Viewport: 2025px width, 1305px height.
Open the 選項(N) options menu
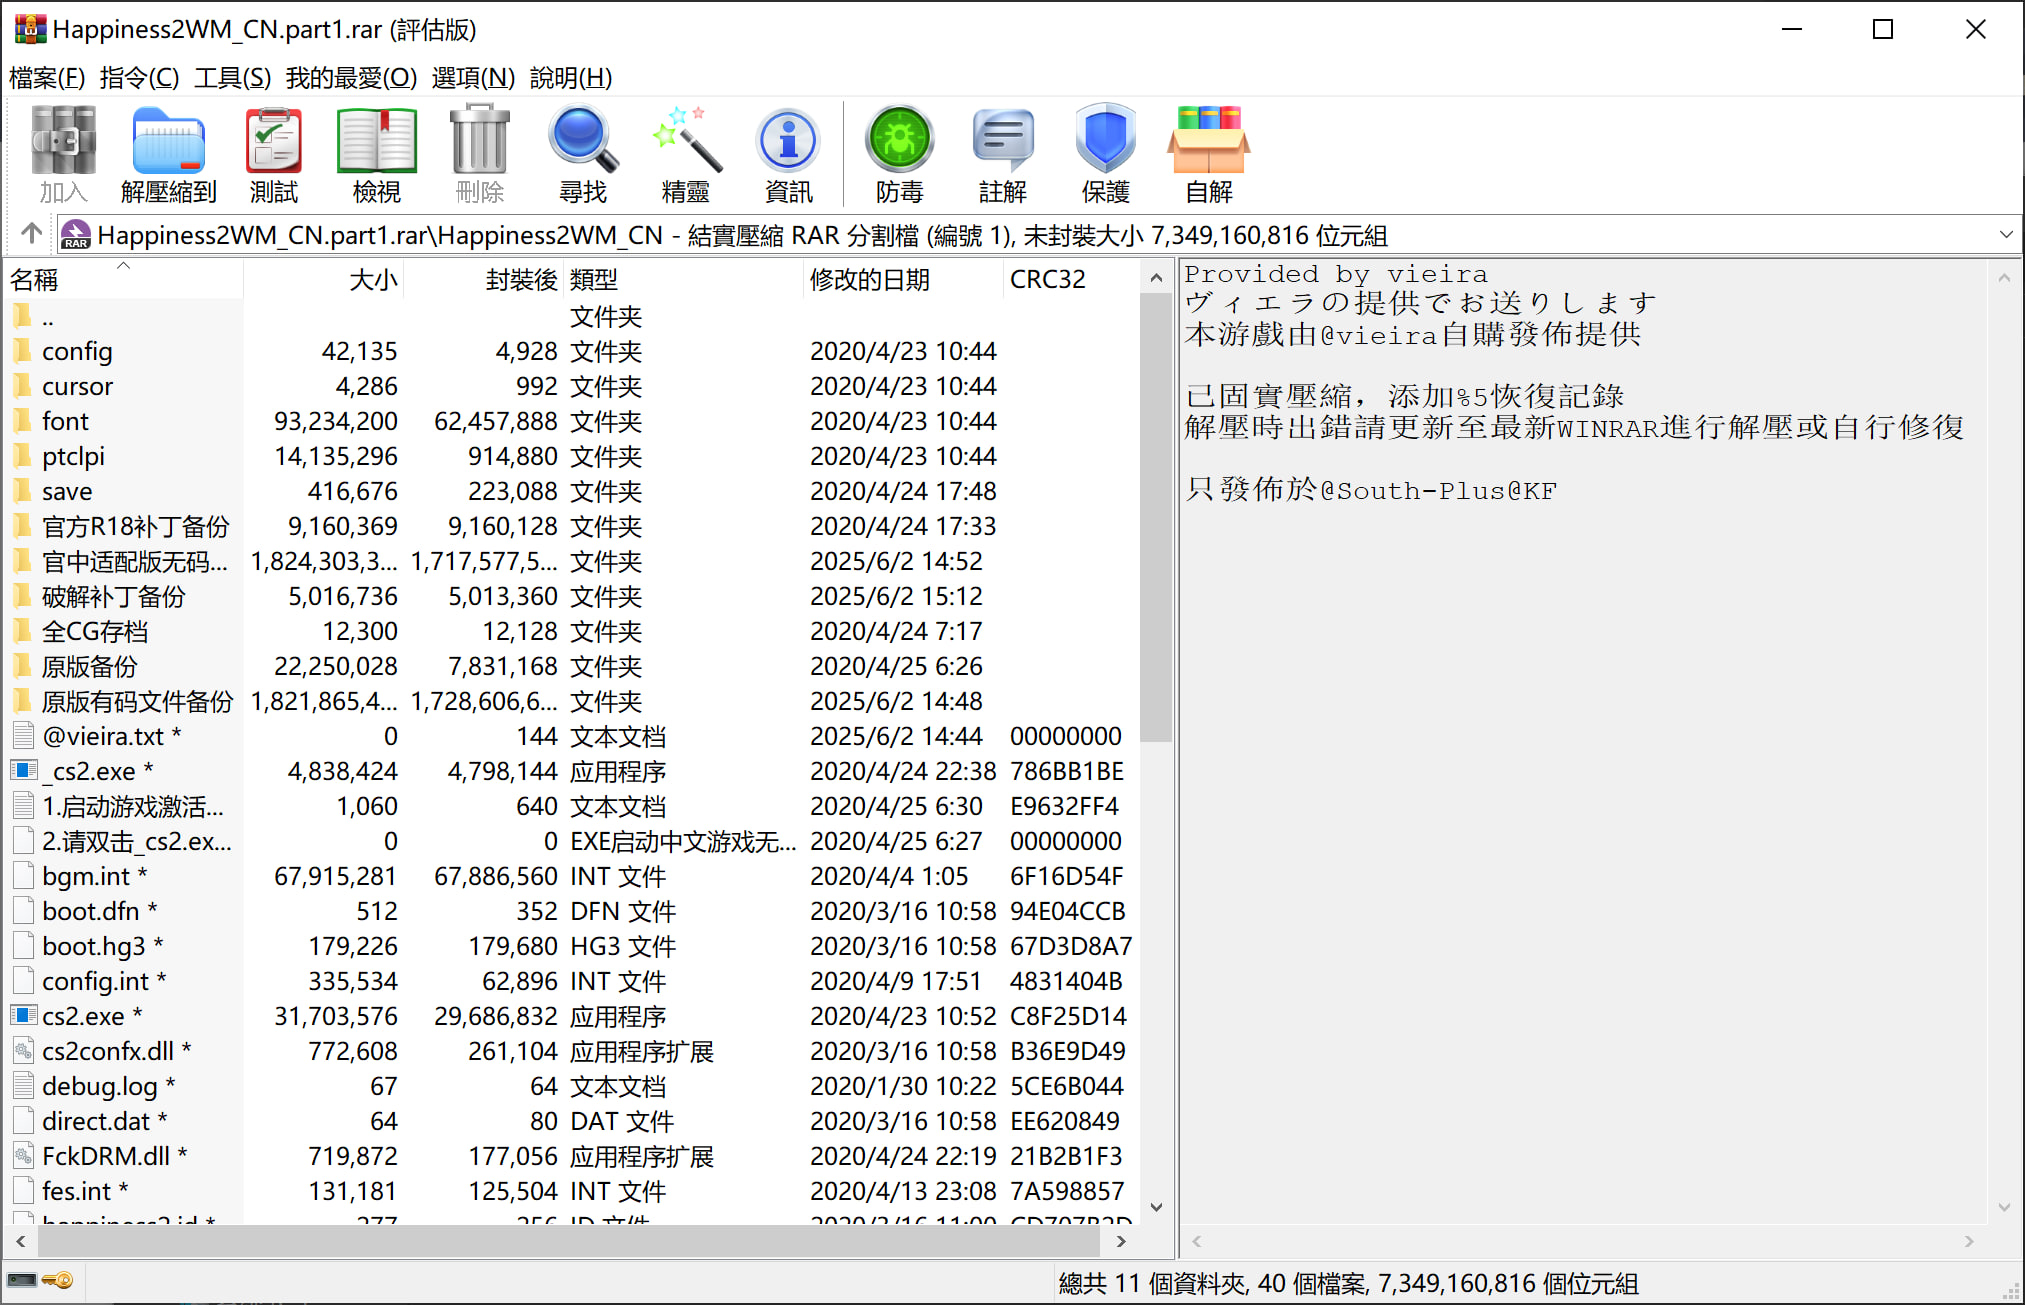pos(473,77)
